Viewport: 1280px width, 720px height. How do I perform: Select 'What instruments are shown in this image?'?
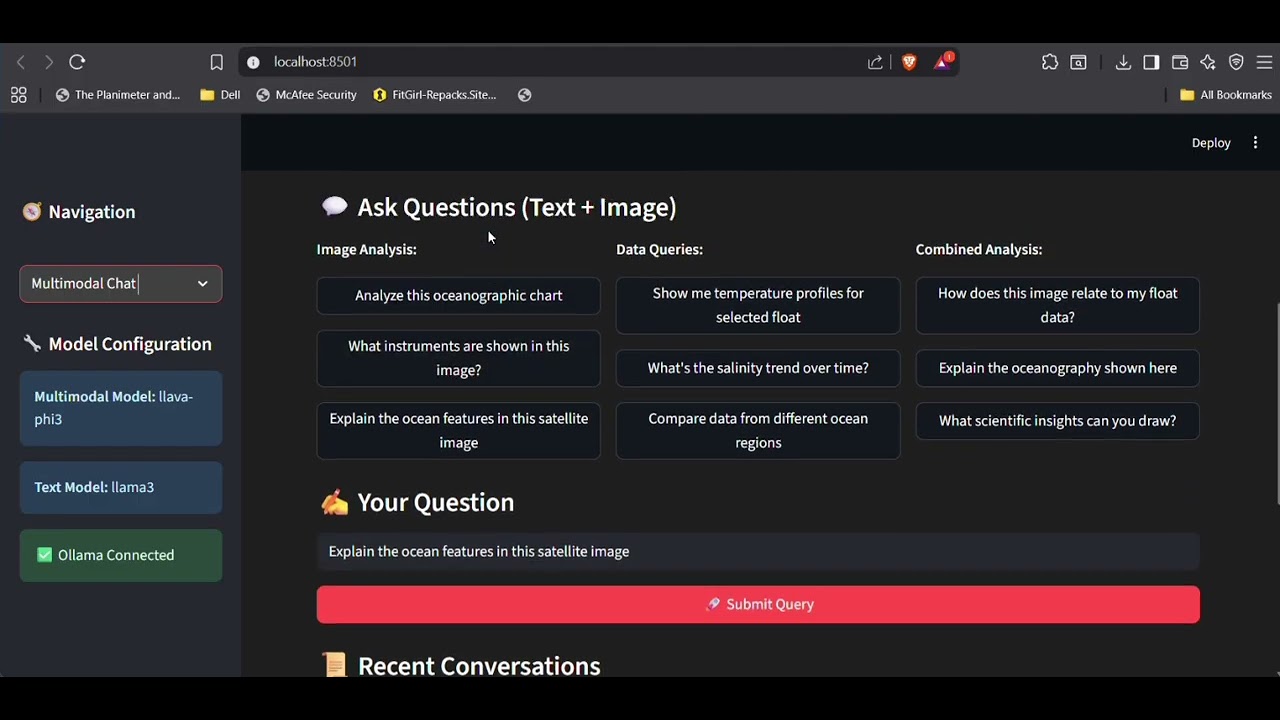458,358
